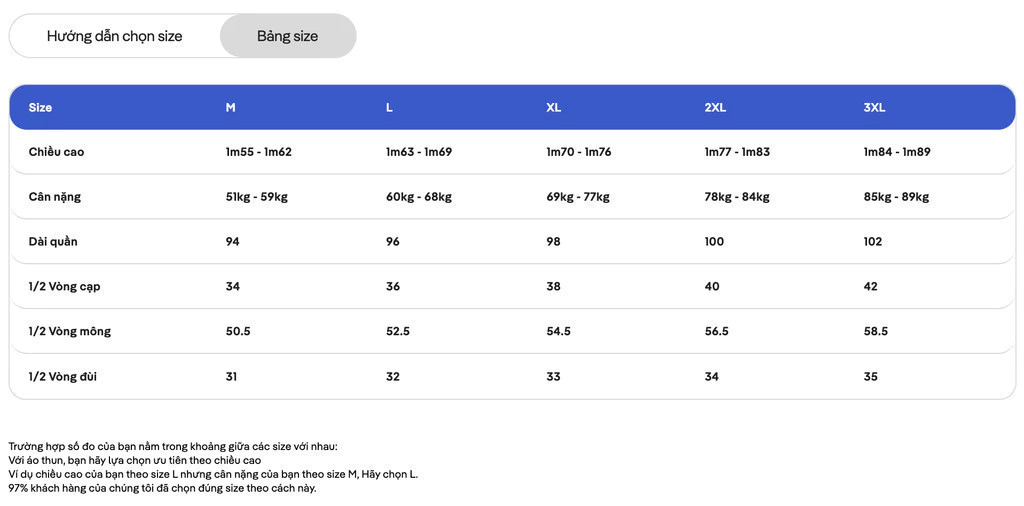This screenshot has height=506, width=1024.
Task: Click the 1m70 - 1m76 height cell
Action: tap(579, 152)
